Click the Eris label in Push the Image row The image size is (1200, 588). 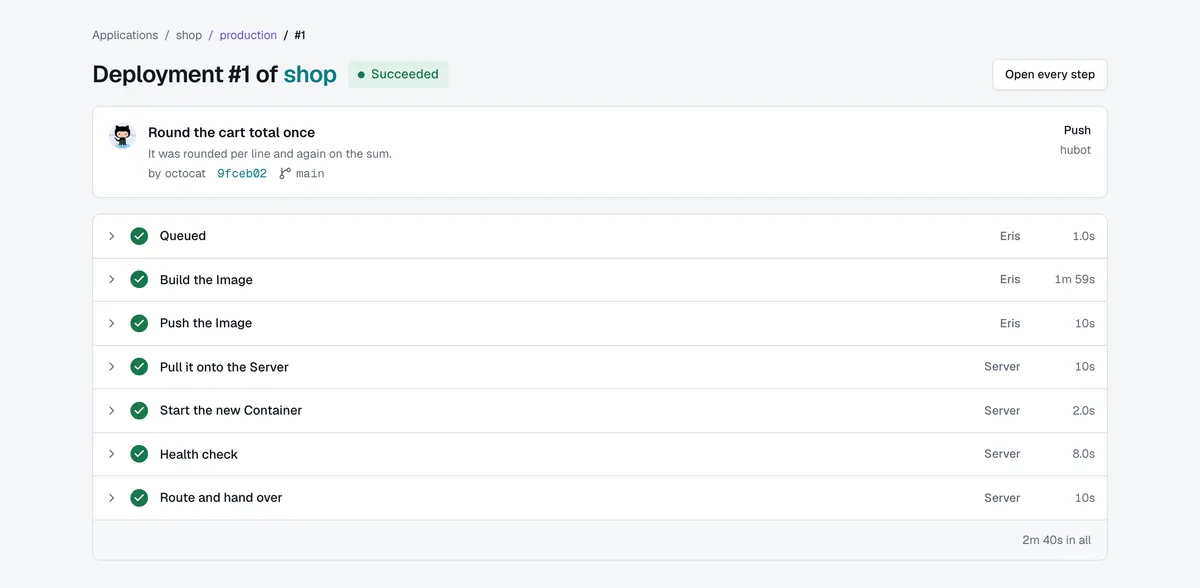[x=1010, y=323]
